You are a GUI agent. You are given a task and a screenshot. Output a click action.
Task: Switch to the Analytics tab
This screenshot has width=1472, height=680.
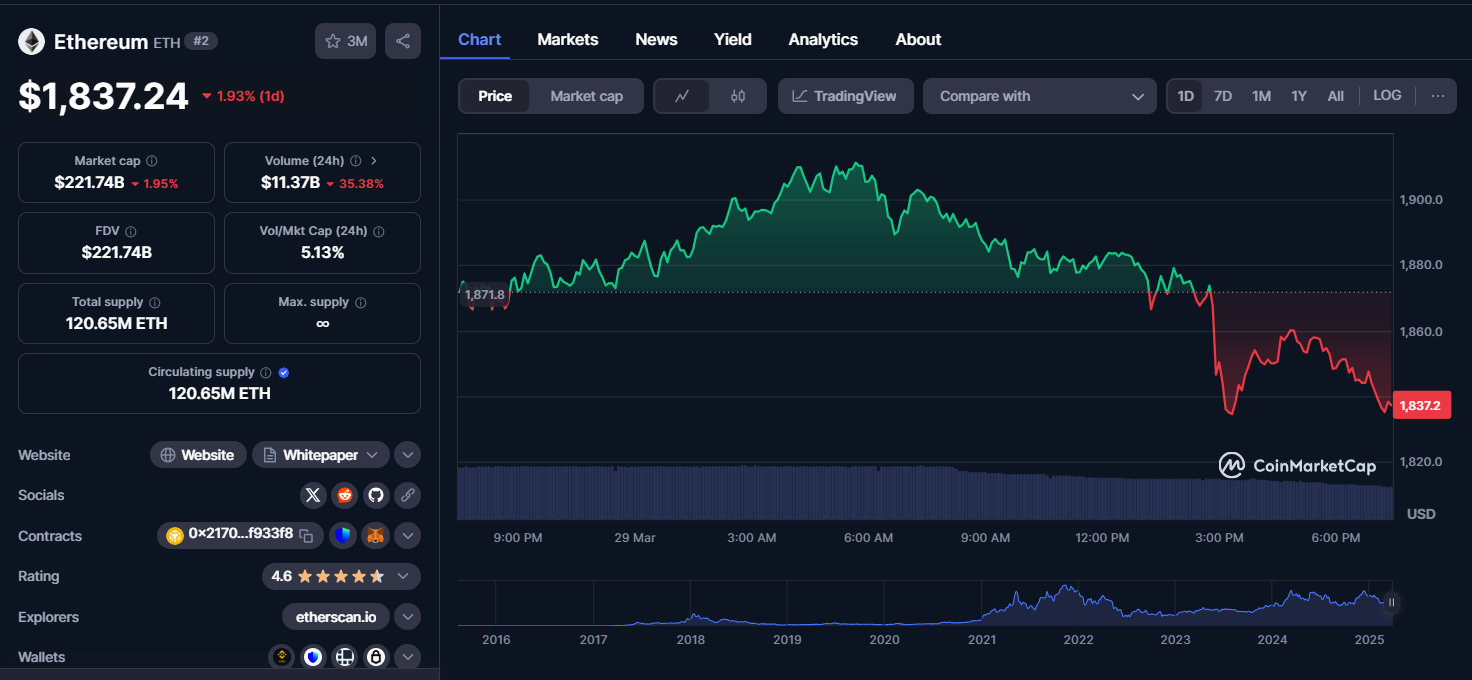coord(823,40)
